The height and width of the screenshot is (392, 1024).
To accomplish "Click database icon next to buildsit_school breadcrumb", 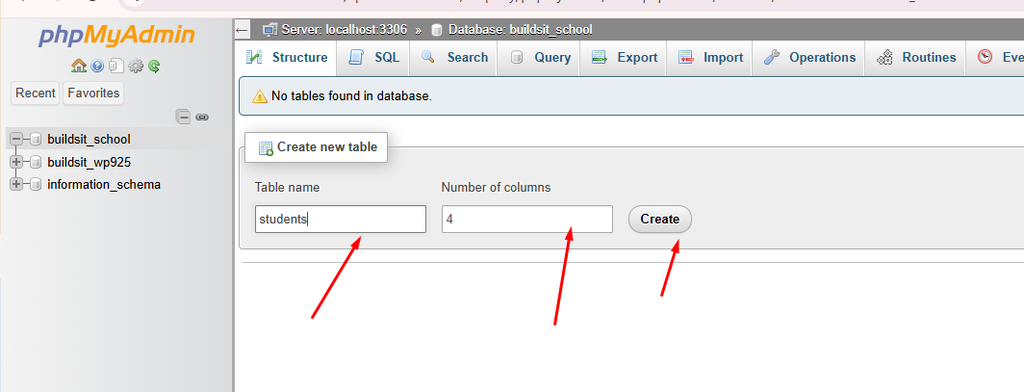I will coord(437,30).
